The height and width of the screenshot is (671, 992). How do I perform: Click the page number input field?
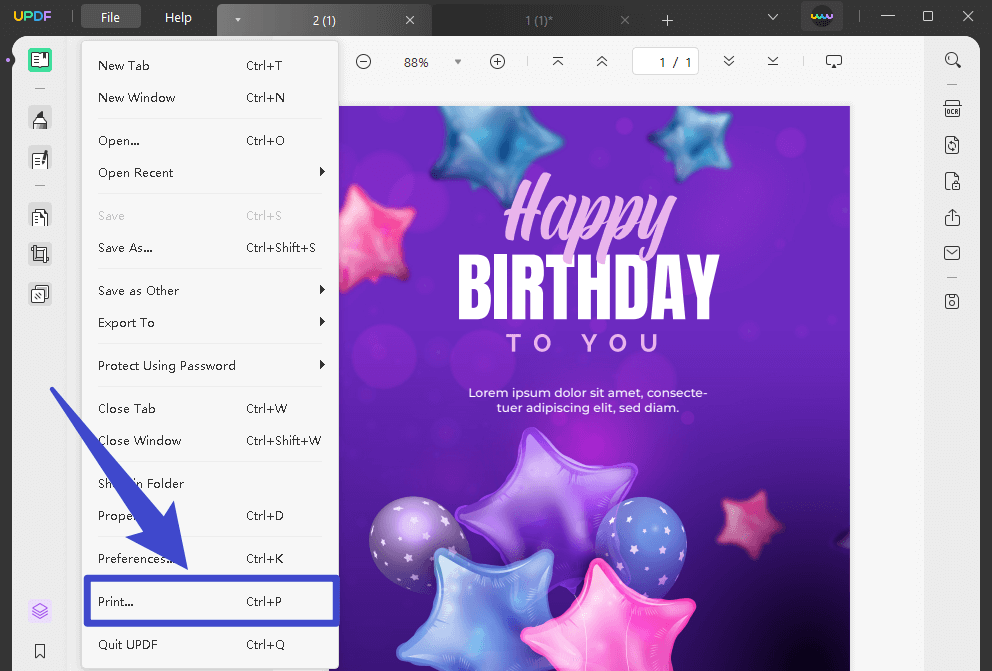[666, 61]
